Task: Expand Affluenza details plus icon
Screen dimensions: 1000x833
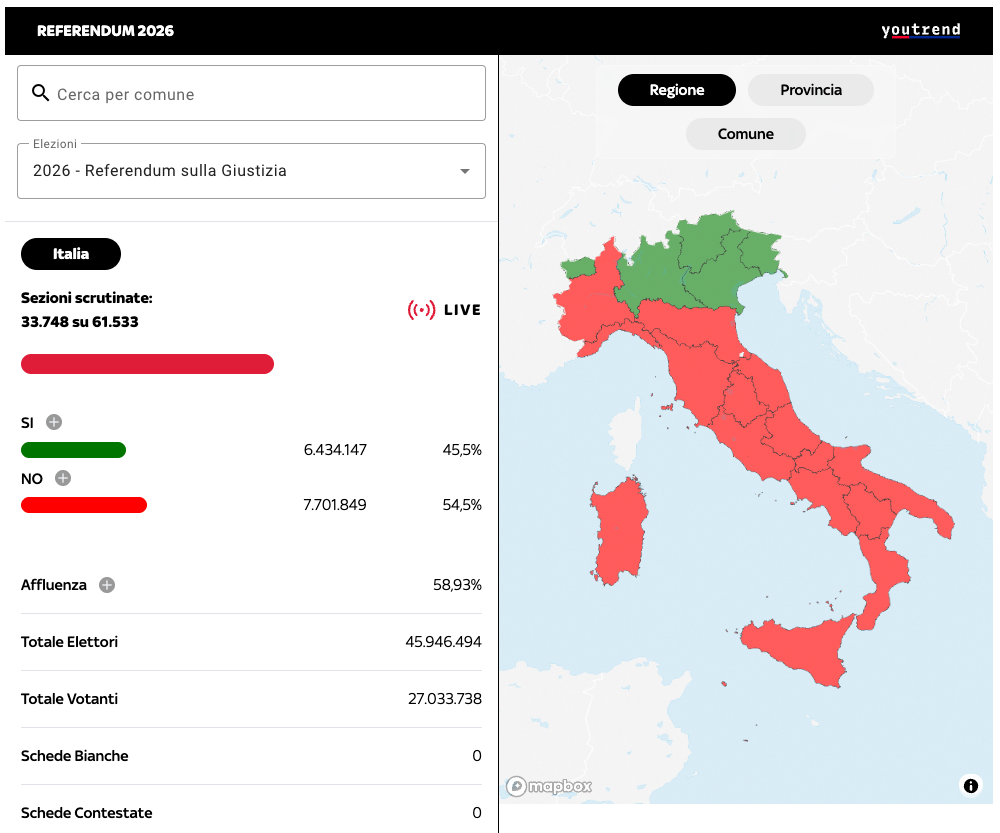Action: (x=107, y=585)
